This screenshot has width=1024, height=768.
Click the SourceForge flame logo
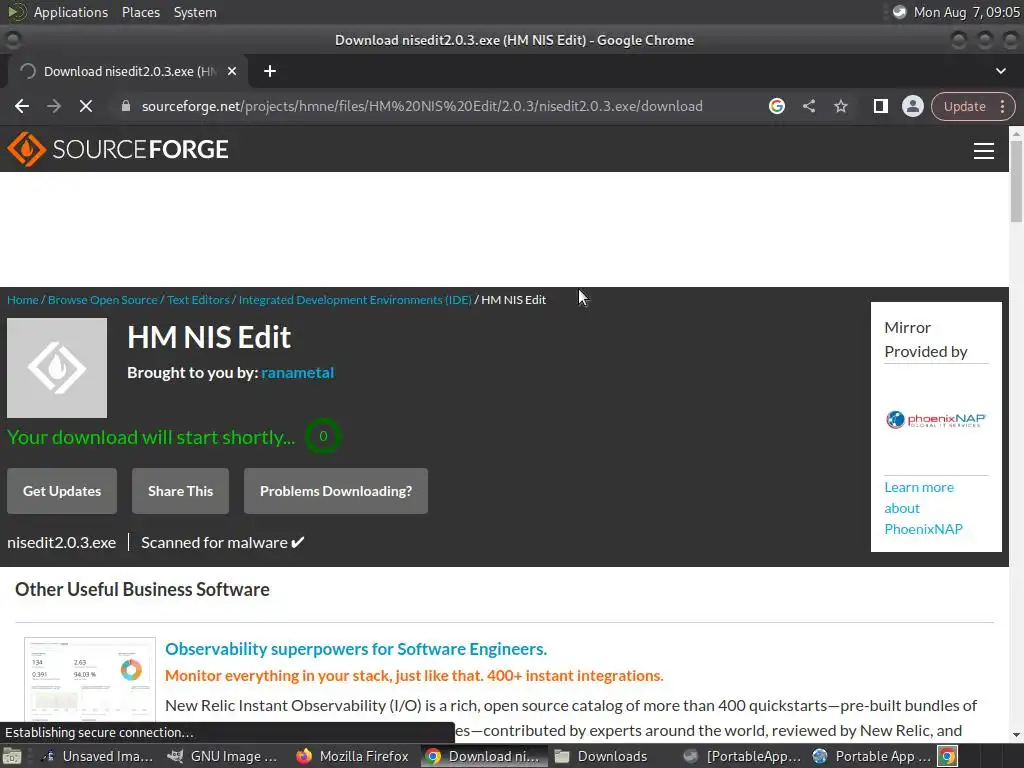tap(26, 149)
